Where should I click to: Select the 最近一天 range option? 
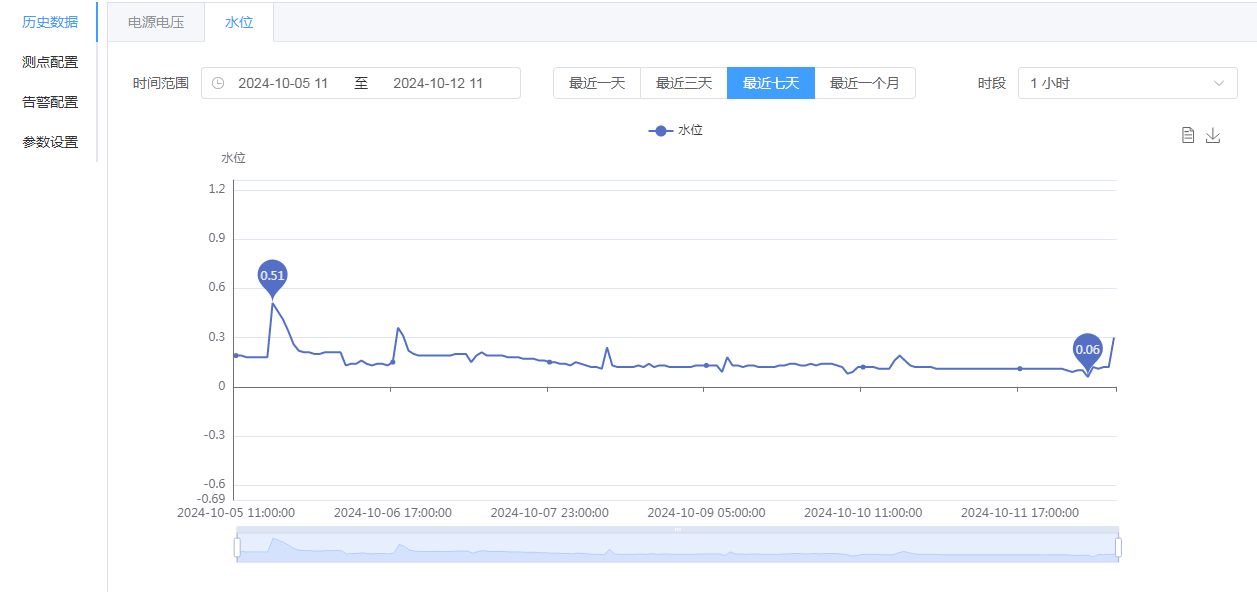tap(597, 83)
